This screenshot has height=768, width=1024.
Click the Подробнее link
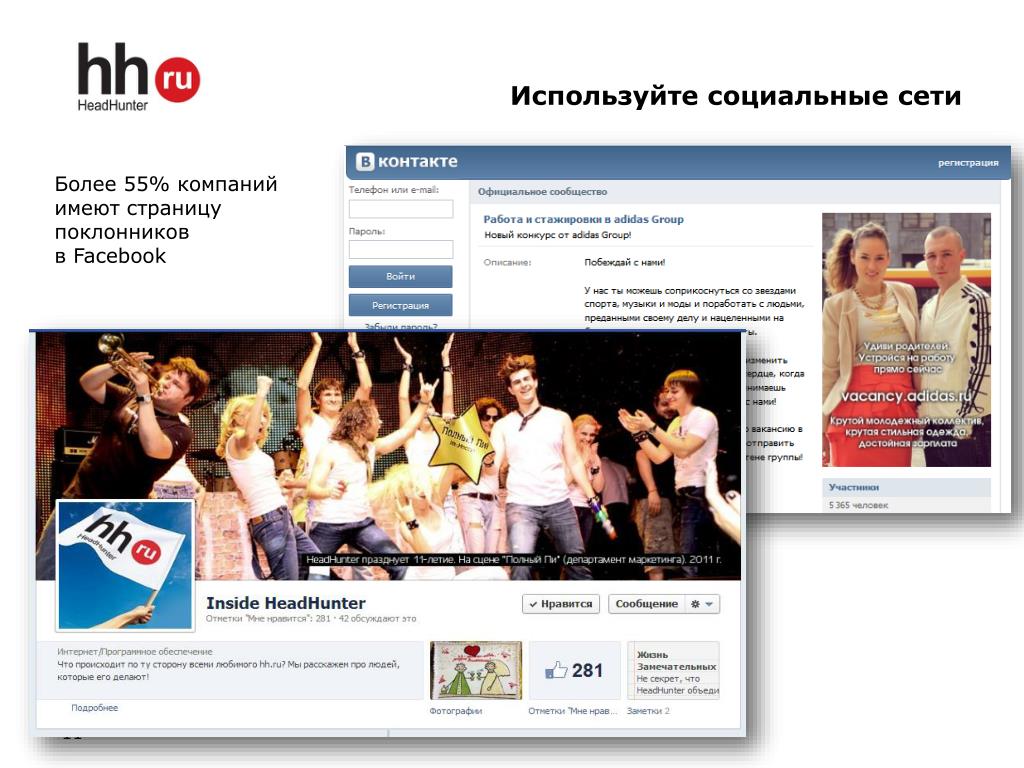pos(95,708)
